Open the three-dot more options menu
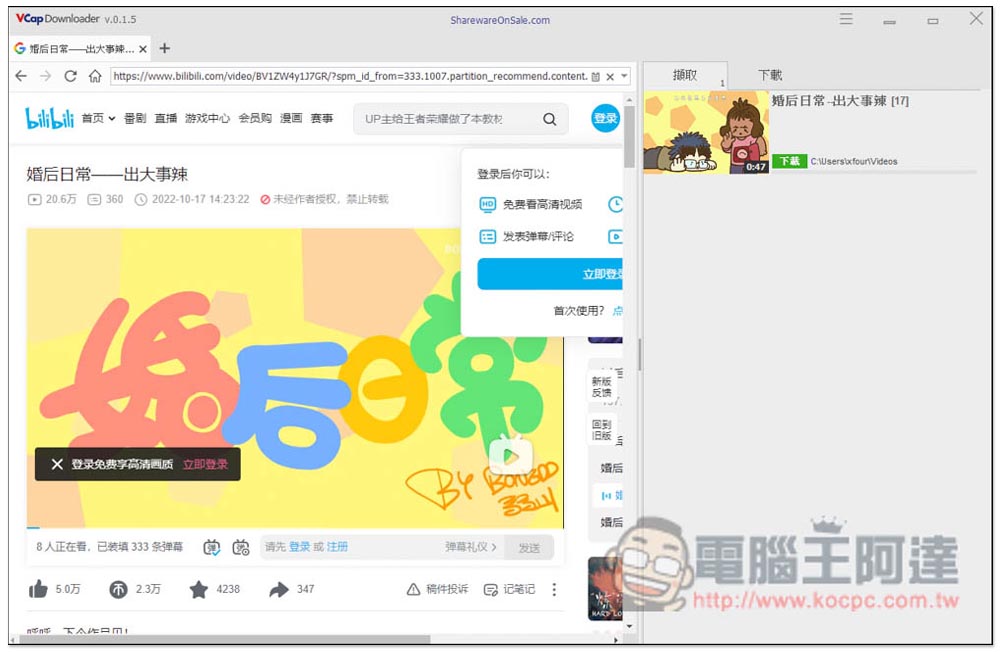 (555, 590)
